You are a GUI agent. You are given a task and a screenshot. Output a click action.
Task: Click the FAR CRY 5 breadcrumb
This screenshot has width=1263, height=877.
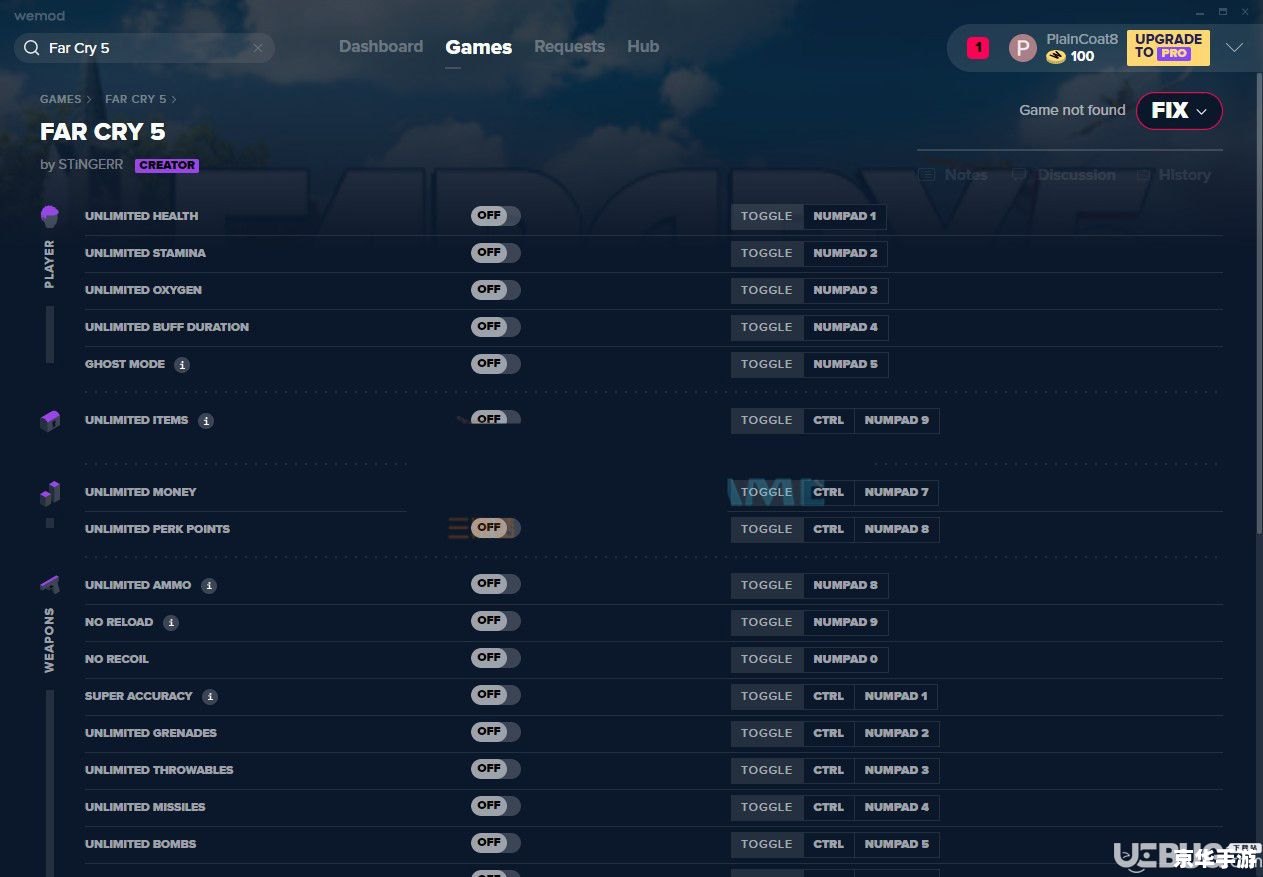[x=136, y=99]
